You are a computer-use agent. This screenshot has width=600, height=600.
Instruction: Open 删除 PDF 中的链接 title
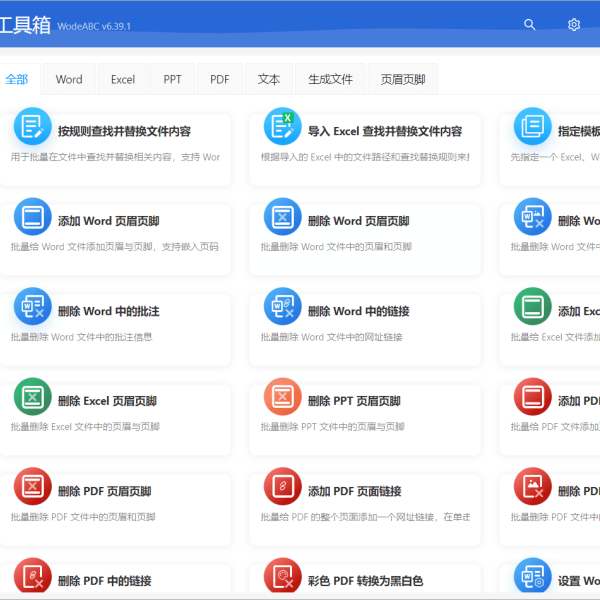pos(104,581)
